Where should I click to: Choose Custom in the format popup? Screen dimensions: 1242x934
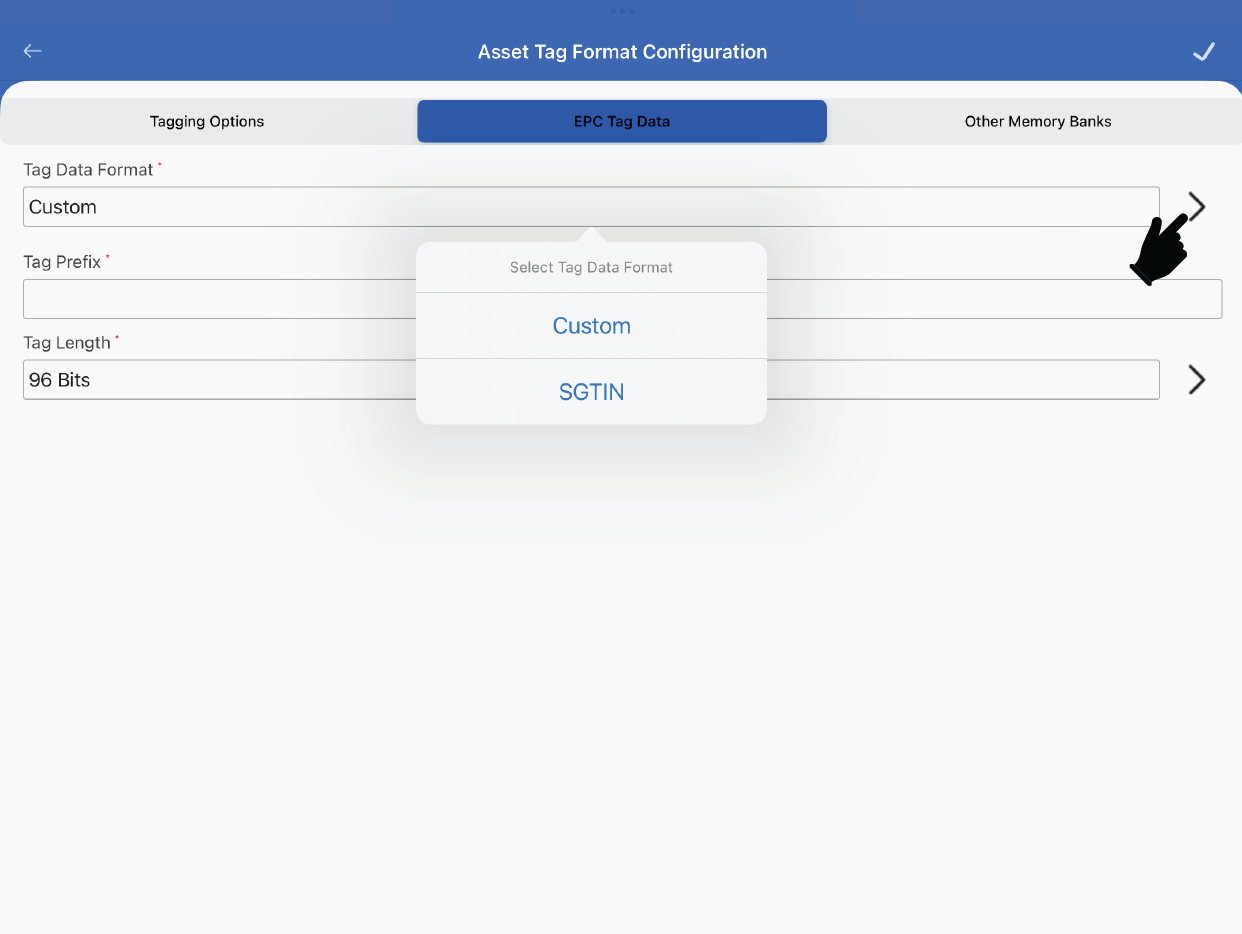tap(591, 326)
